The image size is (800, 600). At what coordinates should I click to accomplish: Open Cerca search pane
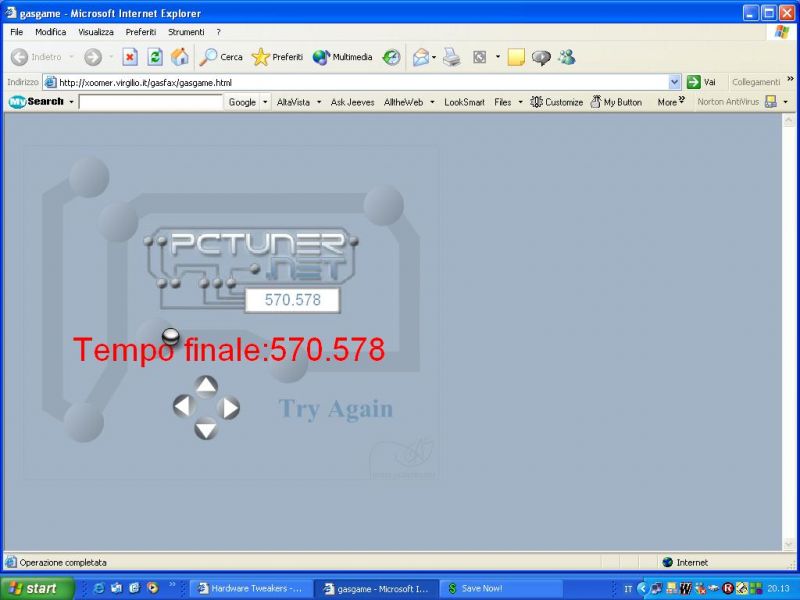coord(220,57)
